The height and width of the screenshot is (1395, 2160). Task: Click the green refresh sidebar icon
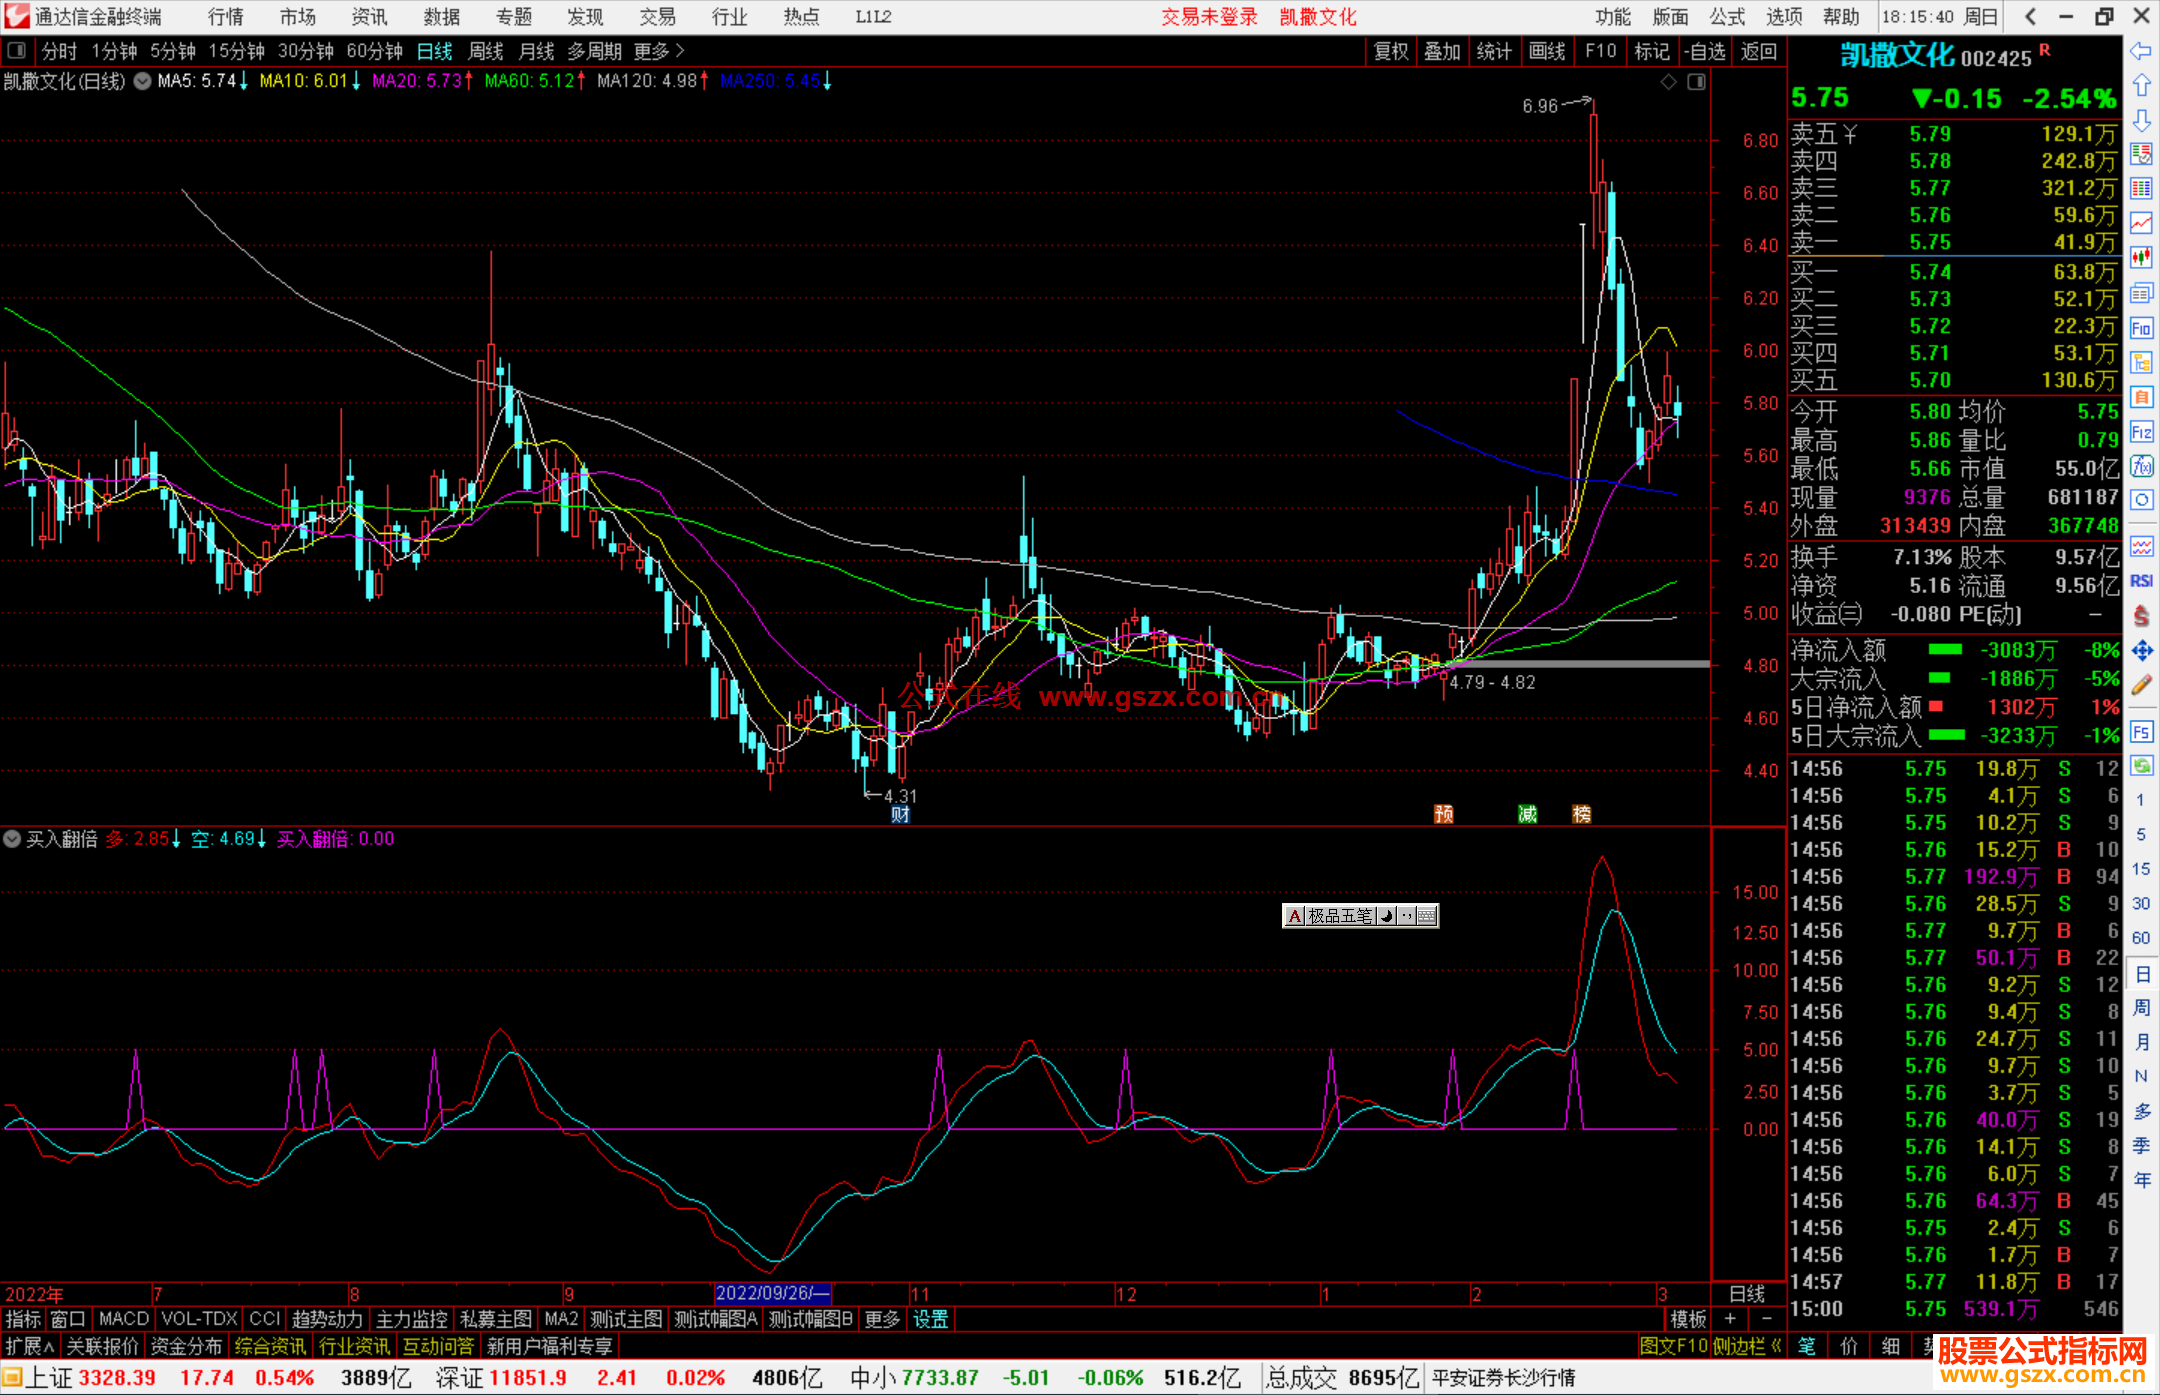point(2141,766)
